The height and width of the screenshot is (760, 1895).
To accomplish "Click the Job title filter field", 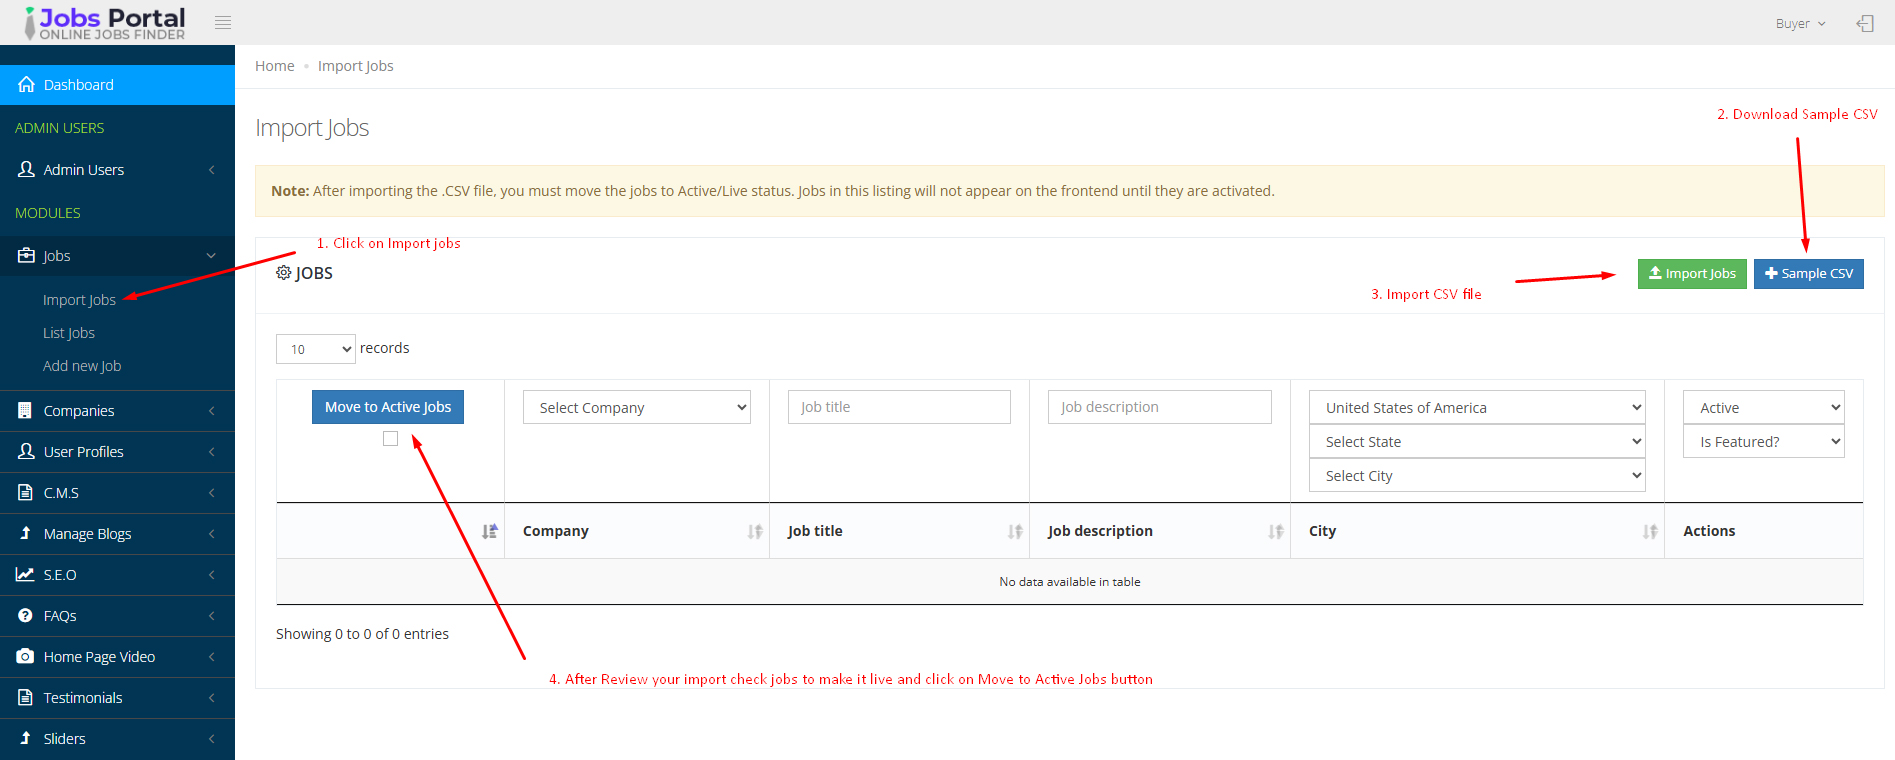I will tap(899, 407).
